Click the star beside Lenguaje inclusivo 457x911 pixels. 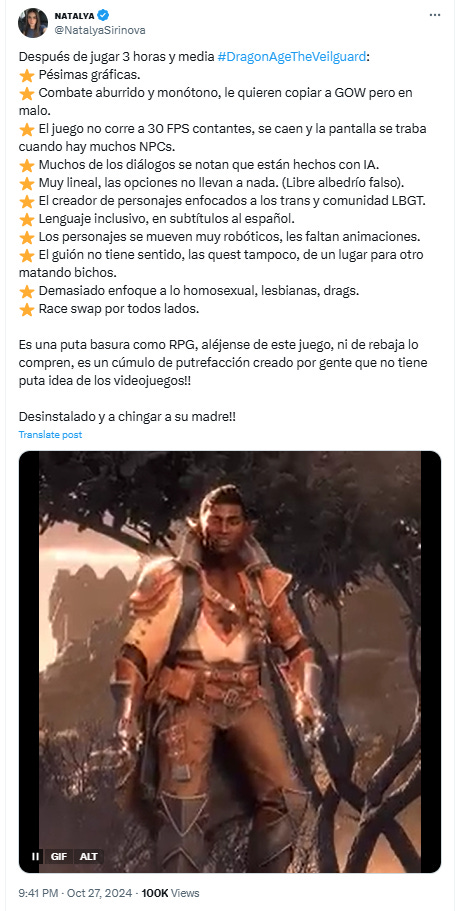click(27, 220)
